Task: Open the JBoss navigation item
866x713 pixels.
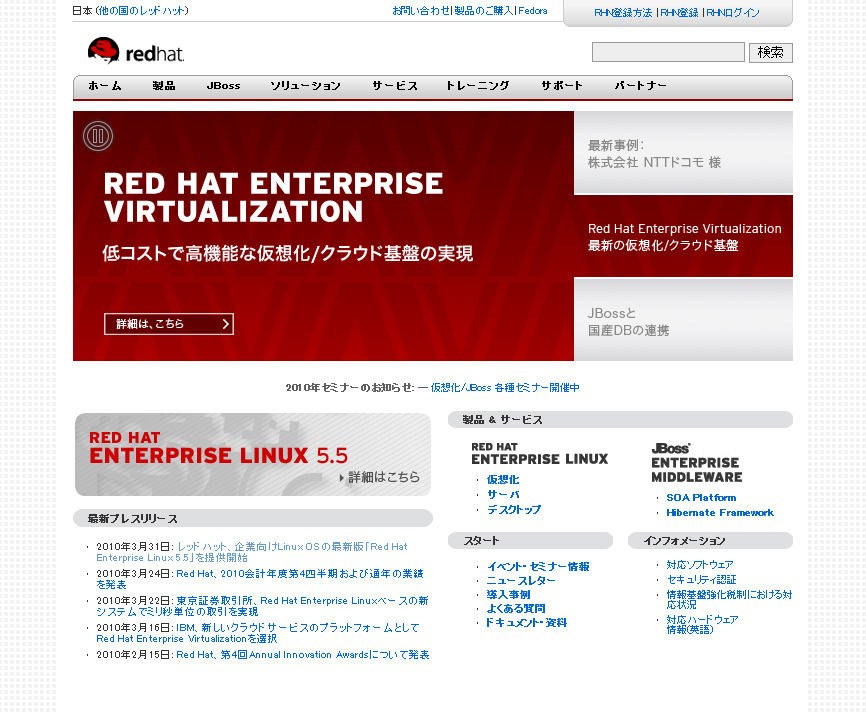Action: [223, 86]
